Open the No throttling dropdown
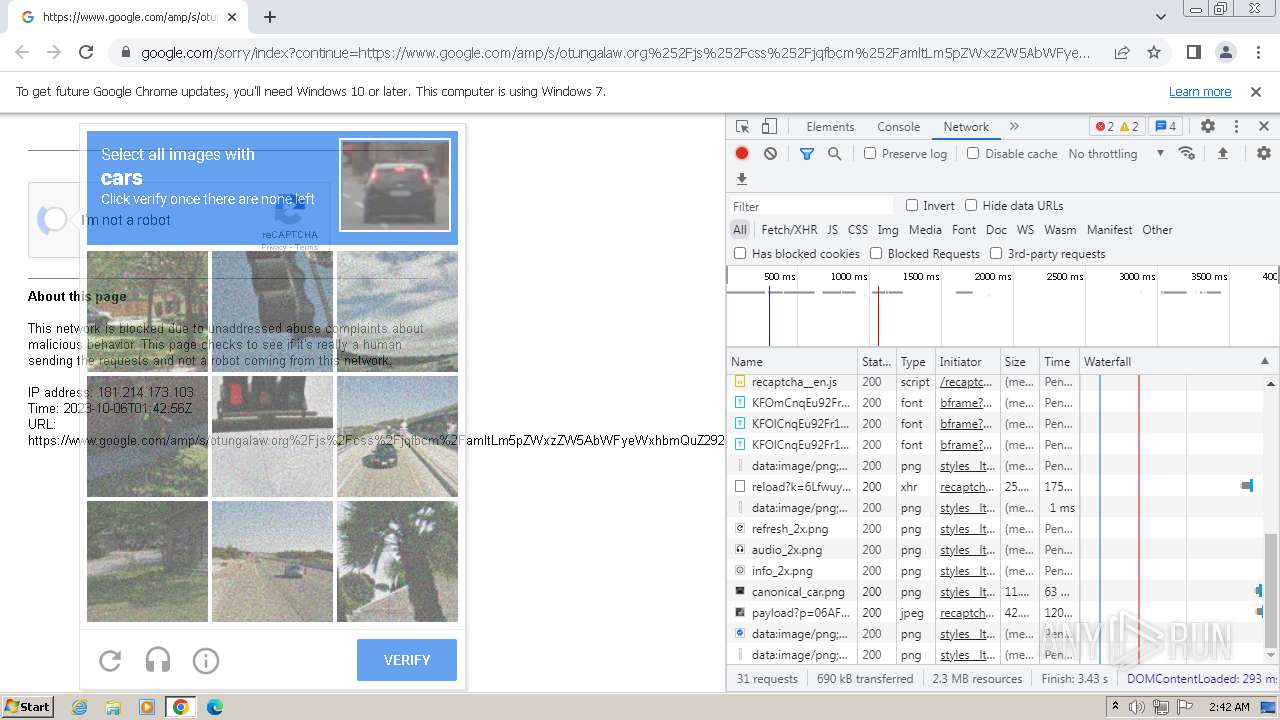 click(x=1116, y=153)
